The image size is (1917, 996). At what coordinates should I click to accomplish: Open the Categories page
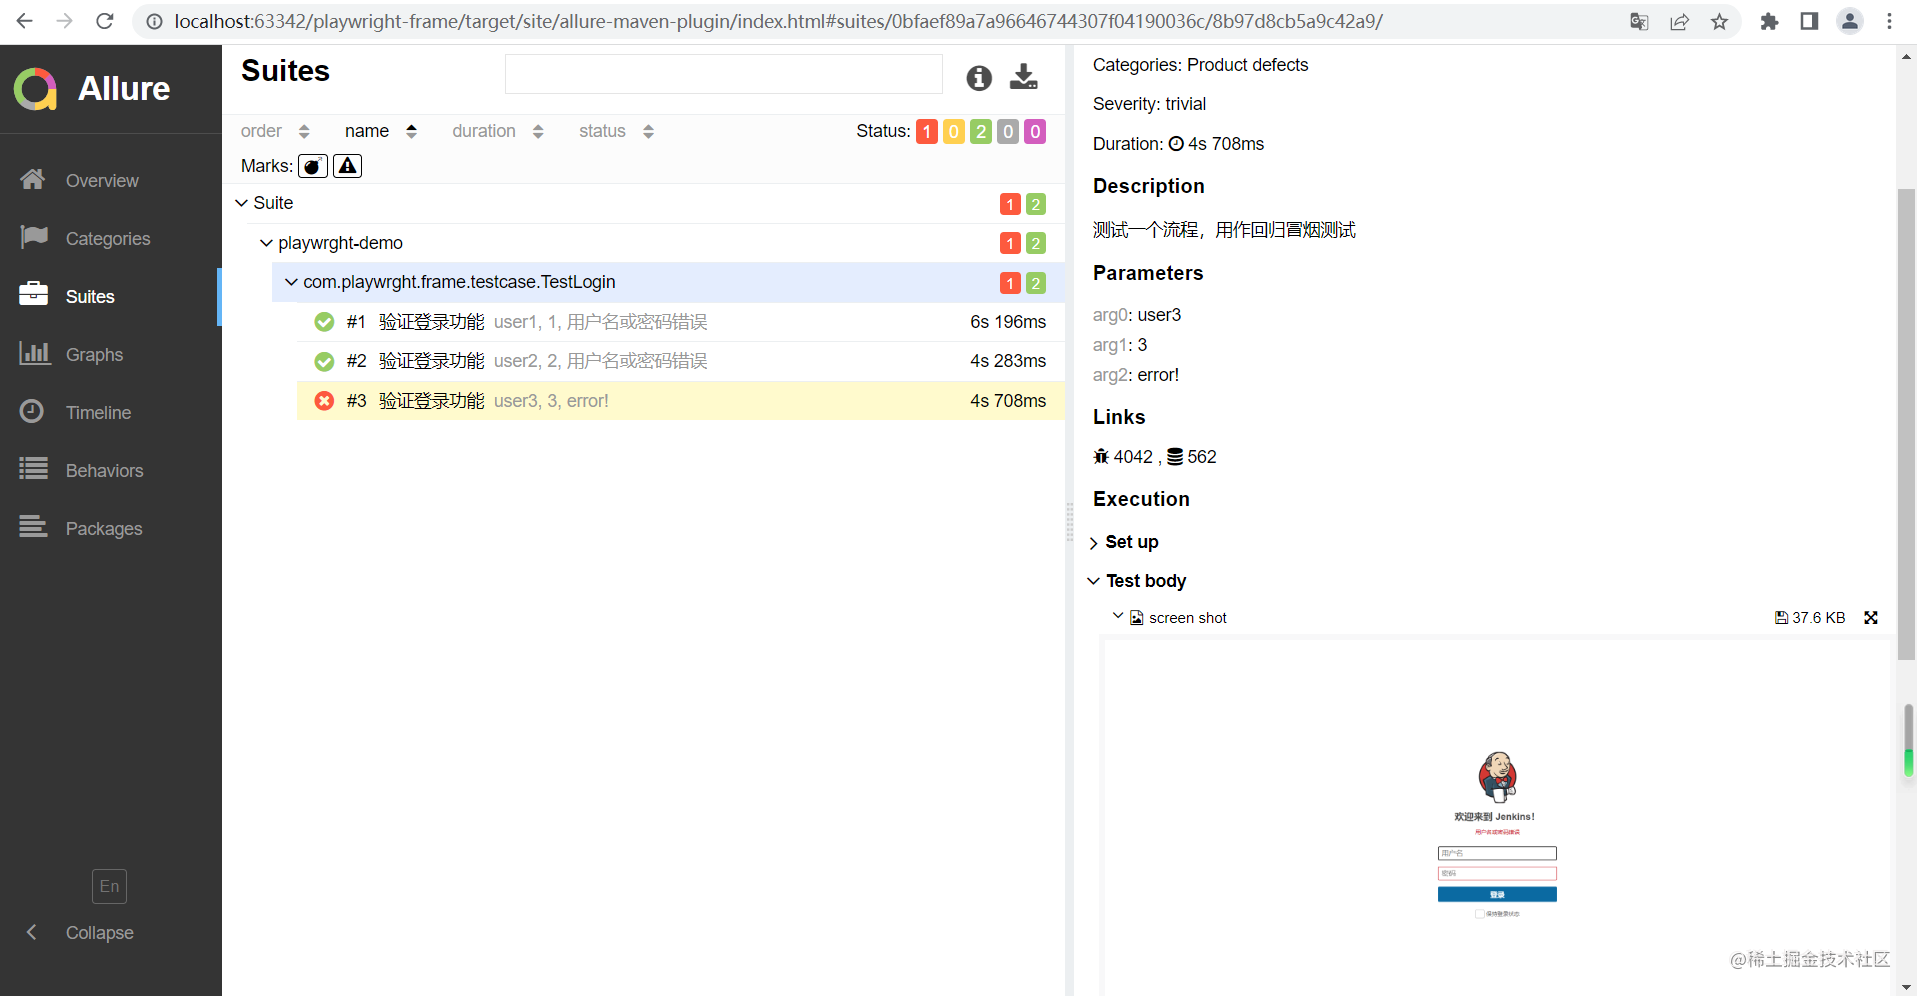click(110, 239)
